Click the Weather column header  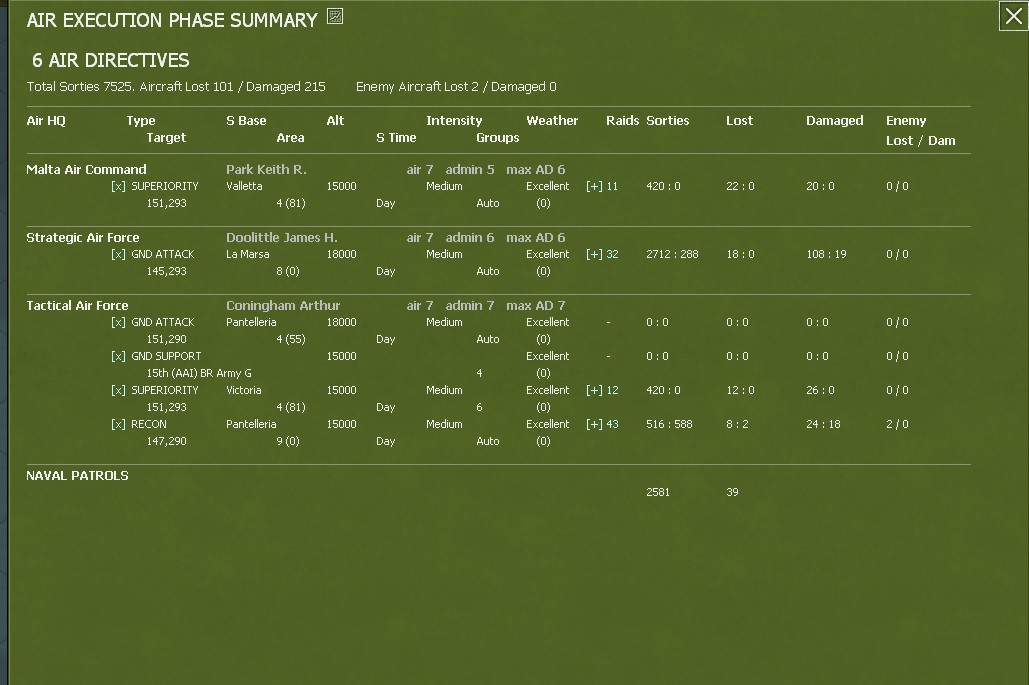(x=552, y=121)
